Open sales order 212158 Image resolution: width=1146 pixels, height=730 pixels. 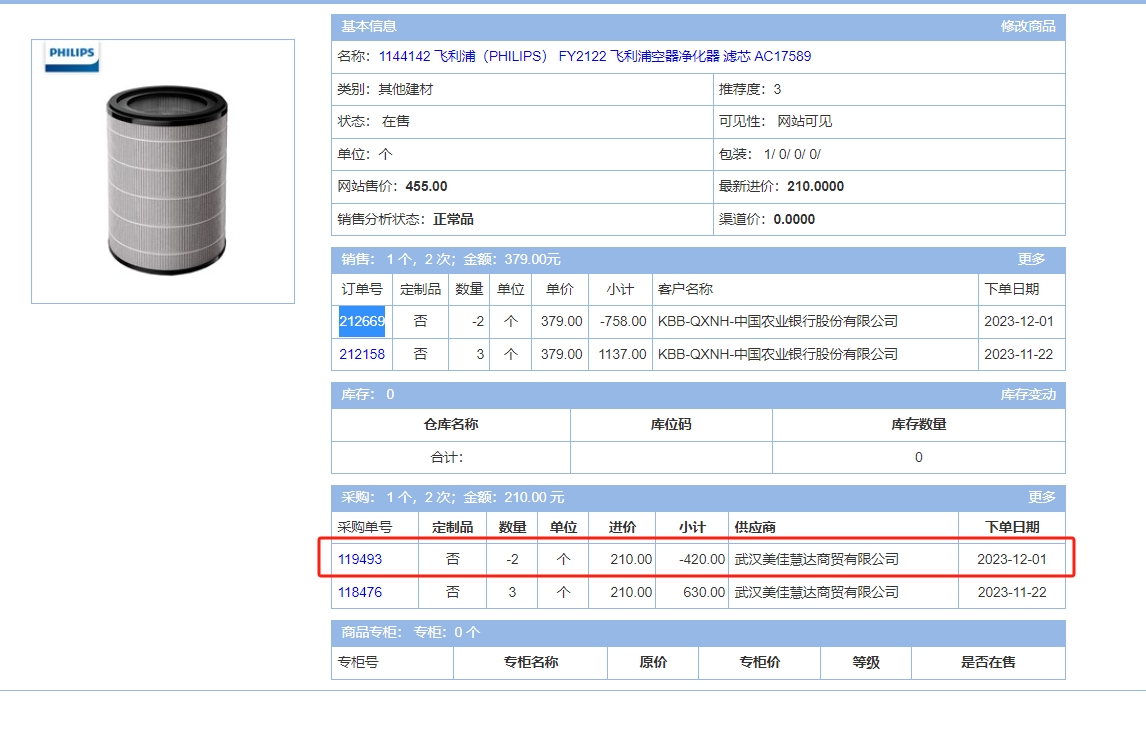362,354
